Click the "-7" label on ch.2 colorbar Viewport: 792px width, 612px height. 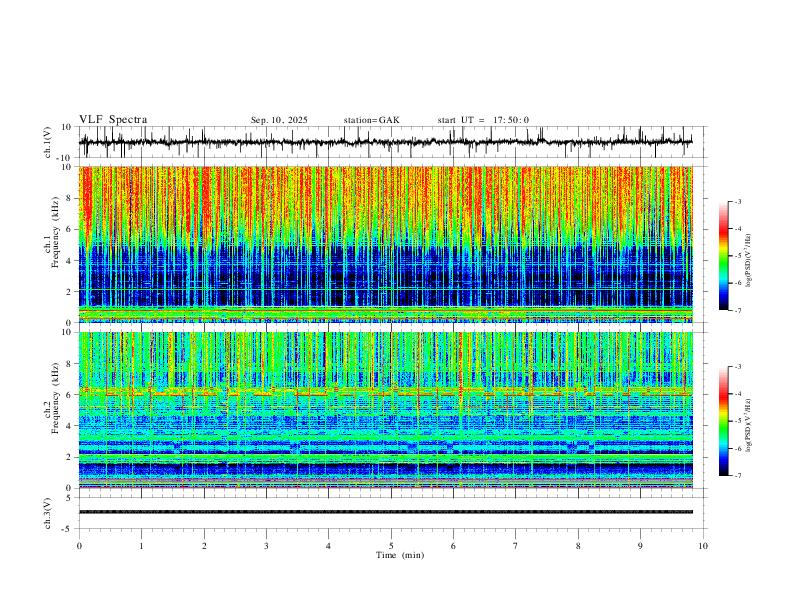click(738, 475)
